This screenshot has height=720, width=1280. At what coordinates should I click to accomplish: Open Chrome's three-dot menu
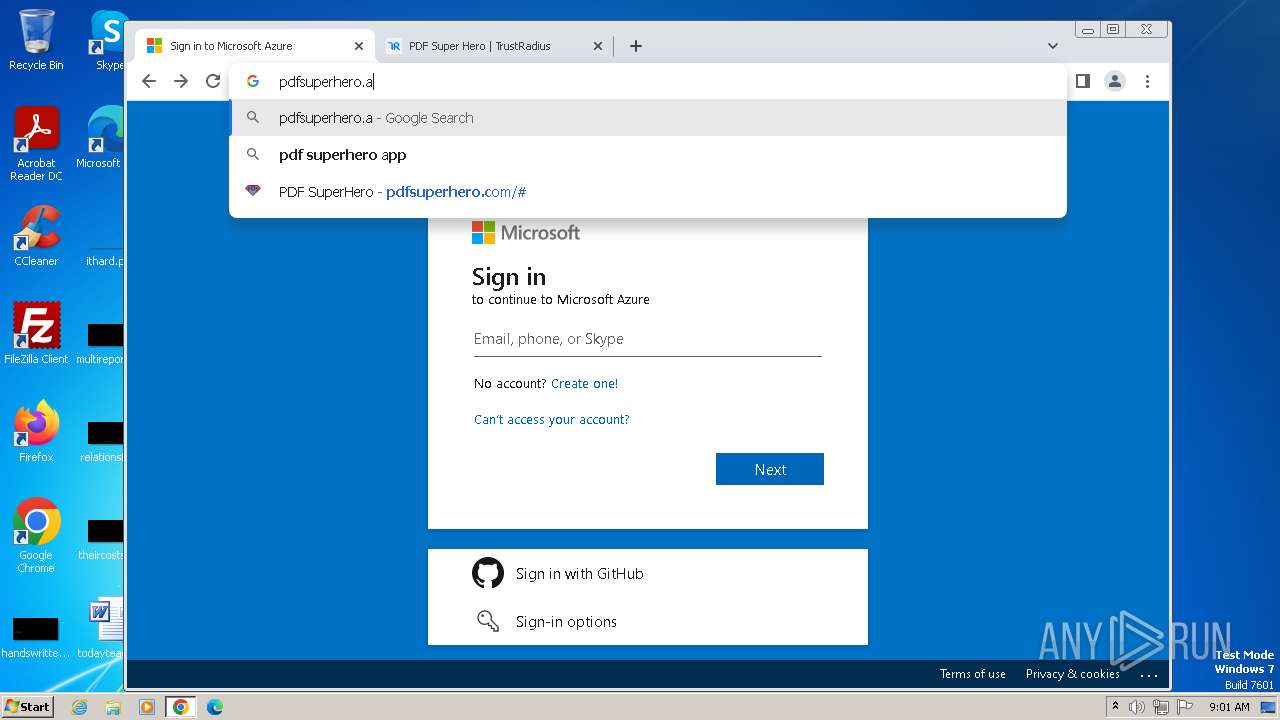1147,81
